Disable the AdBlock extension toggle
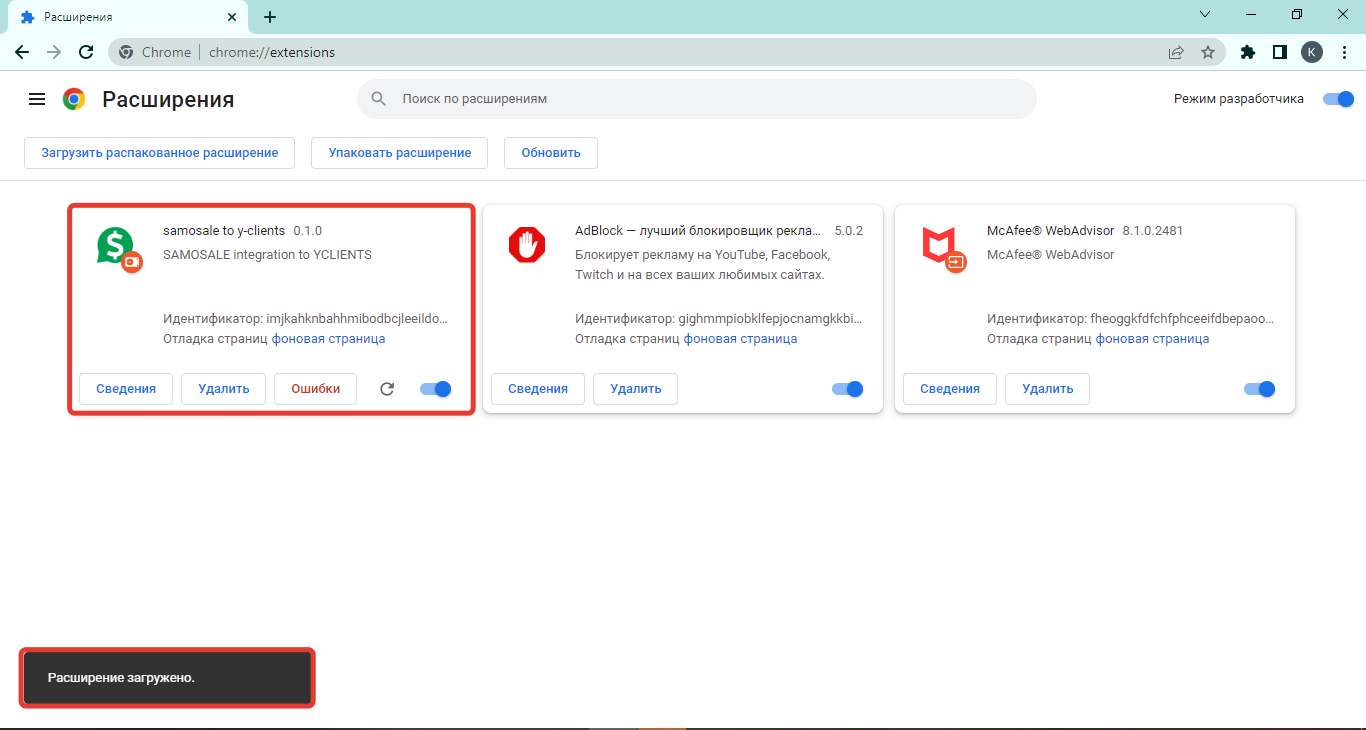Viewport: 1366px width, 730px height. pos(848,389)
